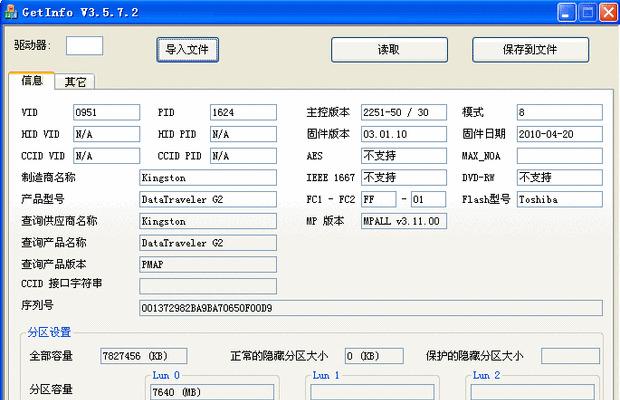This screenshot has height=400, width=620.
Task: Click the CCID VID field
Action: pyautogui.click(x=107, y=156)
